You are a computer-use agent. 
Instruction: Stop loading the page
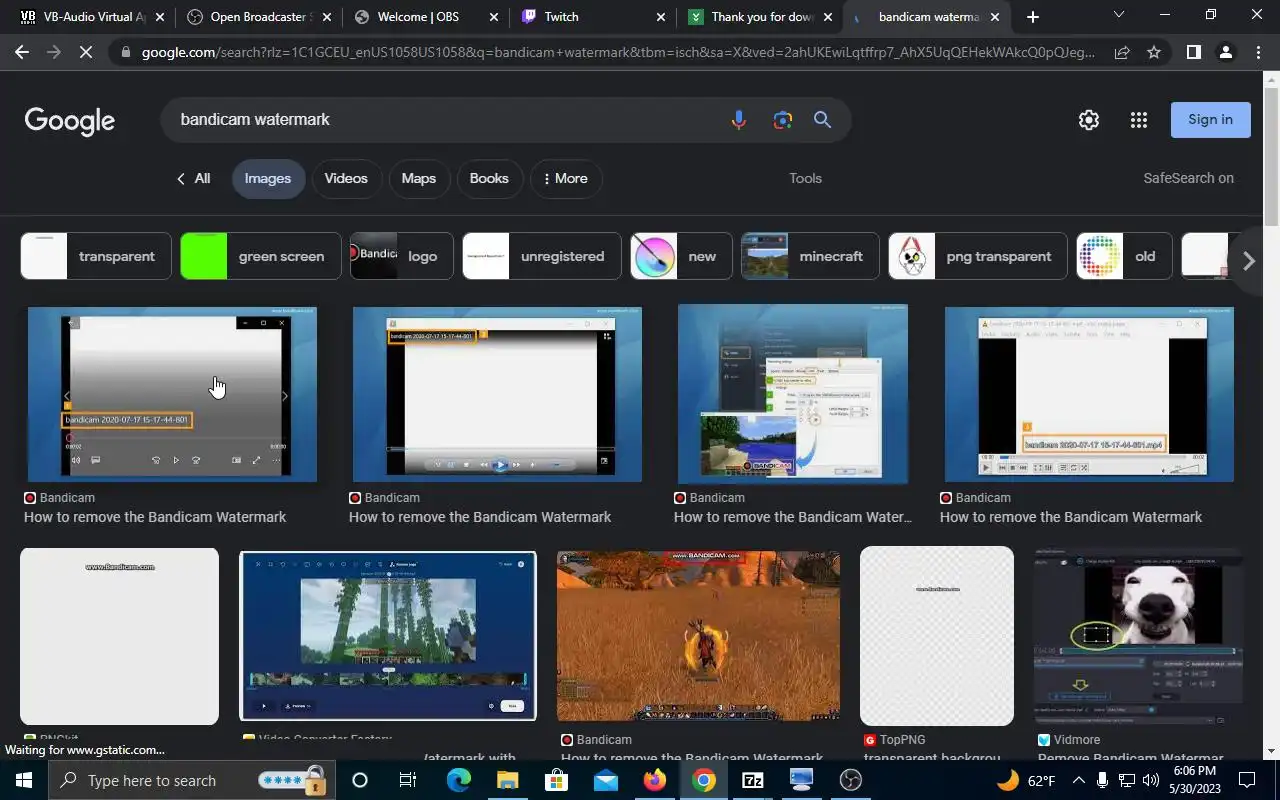coord(86,52)
